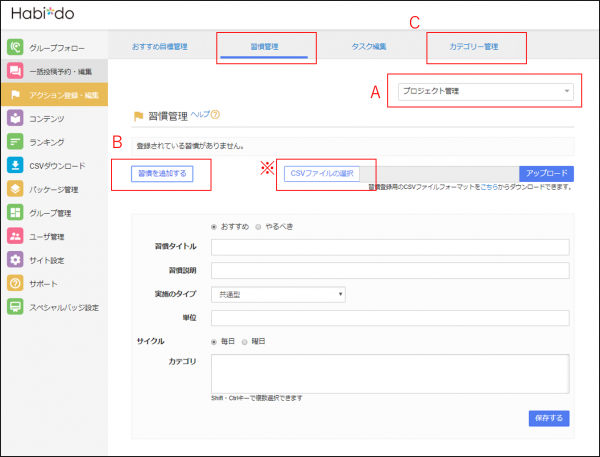The image size is (600, 457).
Task: Open the グループ管理 grid icon
Action: click(15, 212)
